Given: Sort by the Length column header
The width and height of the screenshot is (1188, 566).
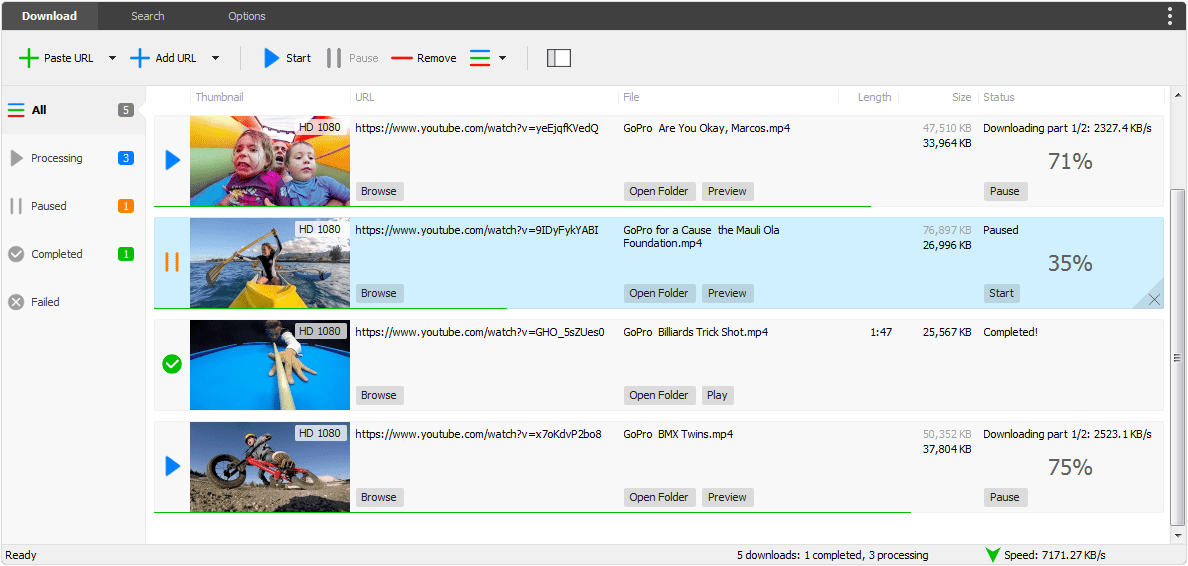Looking at the screenshot, I should coord(874,97).
